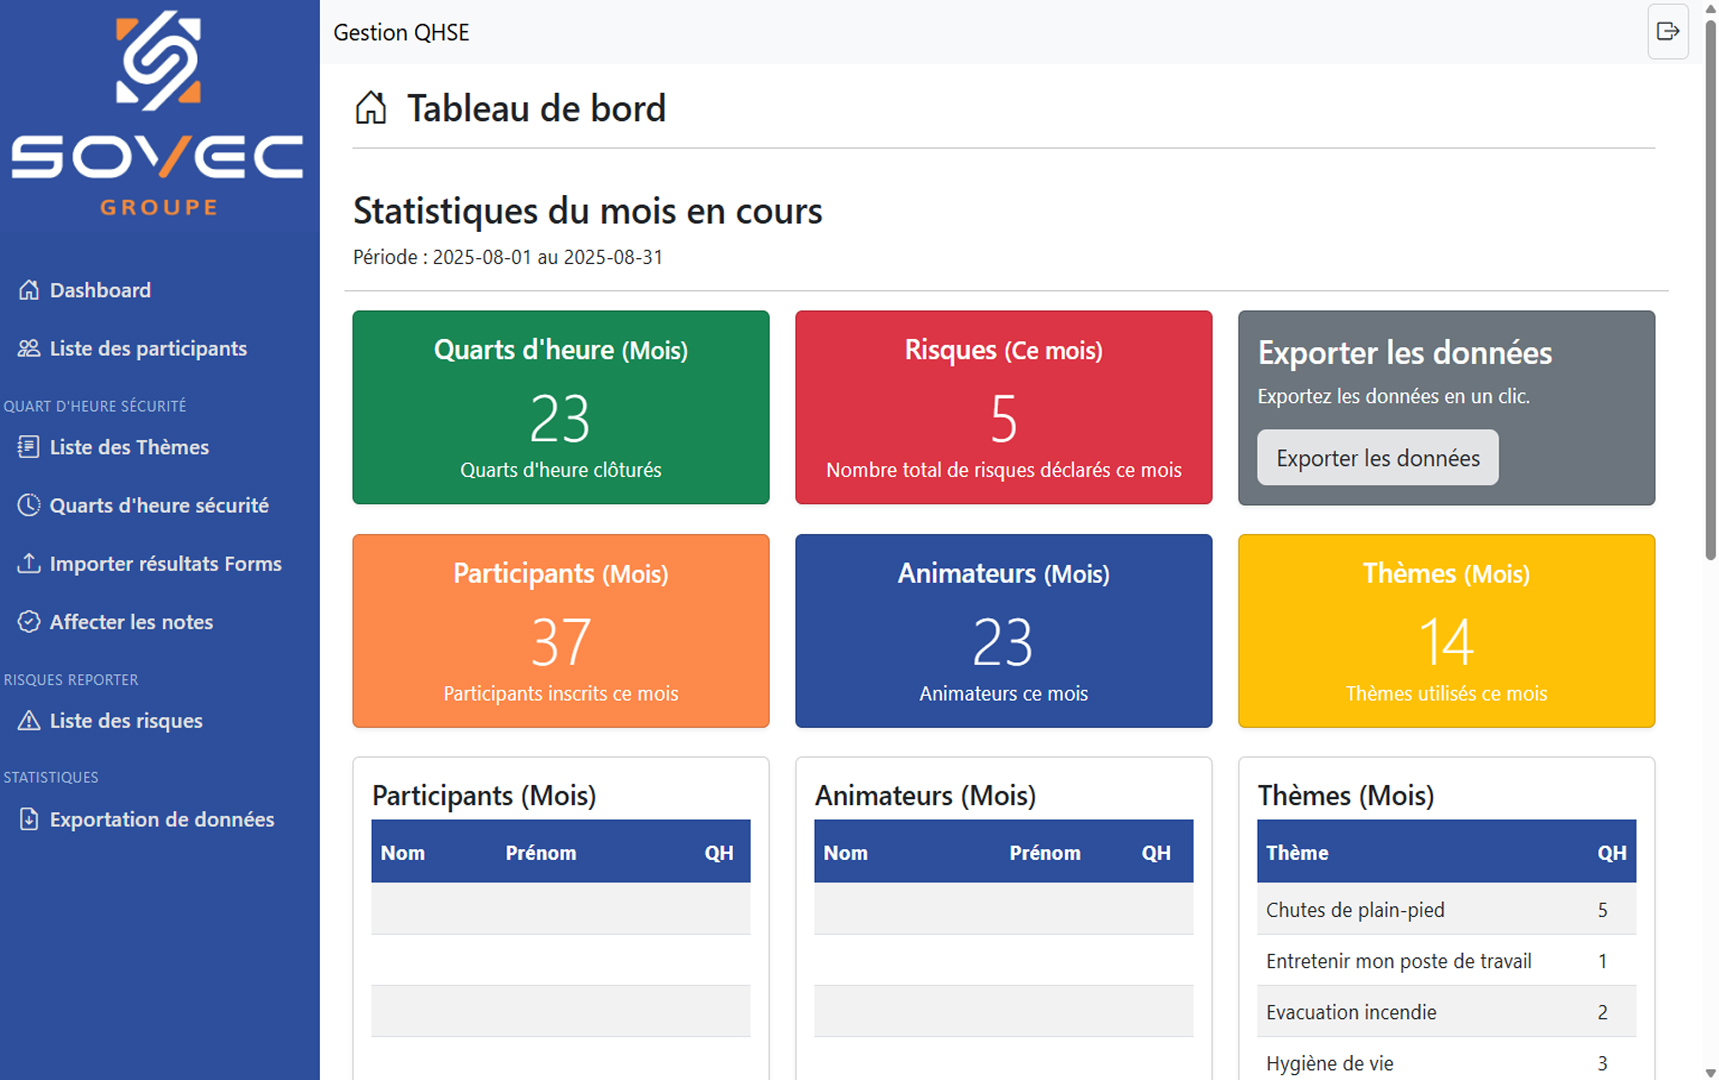Click the warning triangle icon for Liste des risques
Viewport: 1719px width, 1080px height.
click(29, 720)
